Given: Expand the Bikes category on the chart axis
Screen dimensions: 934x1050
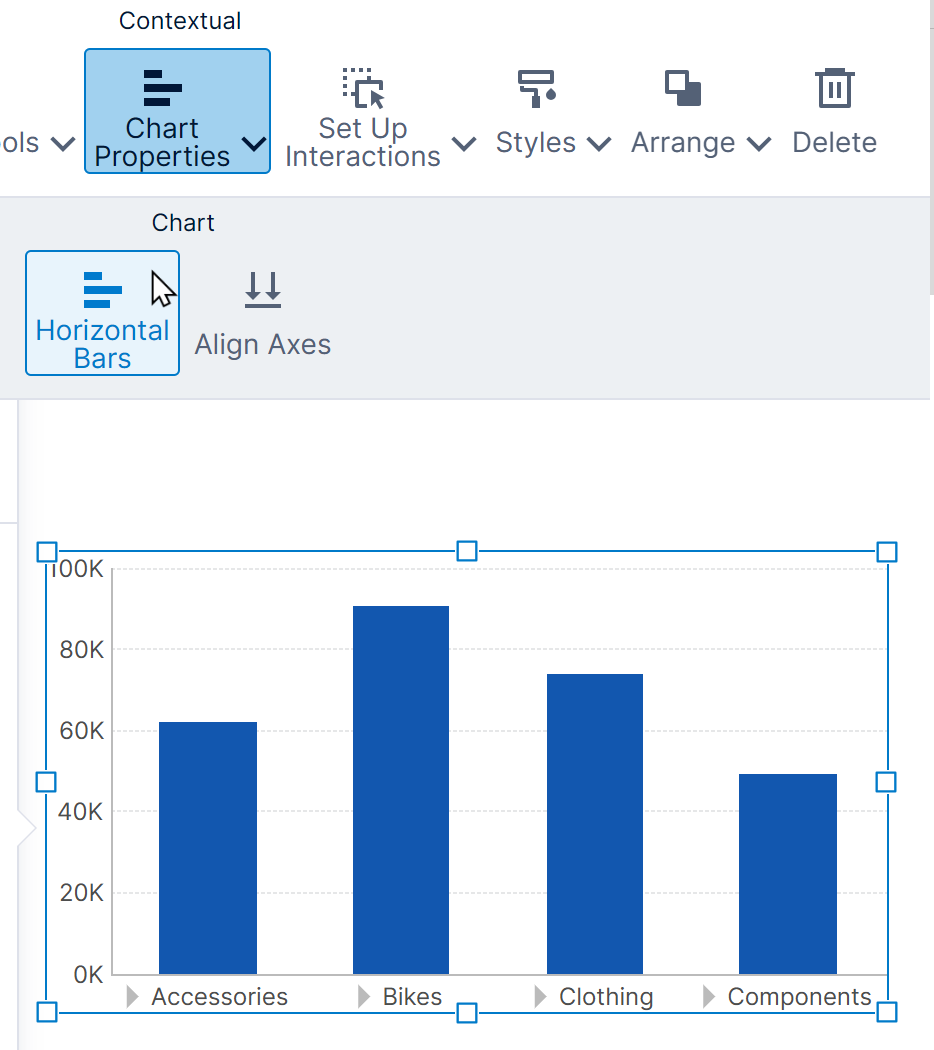Looking at the screenshot, I should point(361,996).
